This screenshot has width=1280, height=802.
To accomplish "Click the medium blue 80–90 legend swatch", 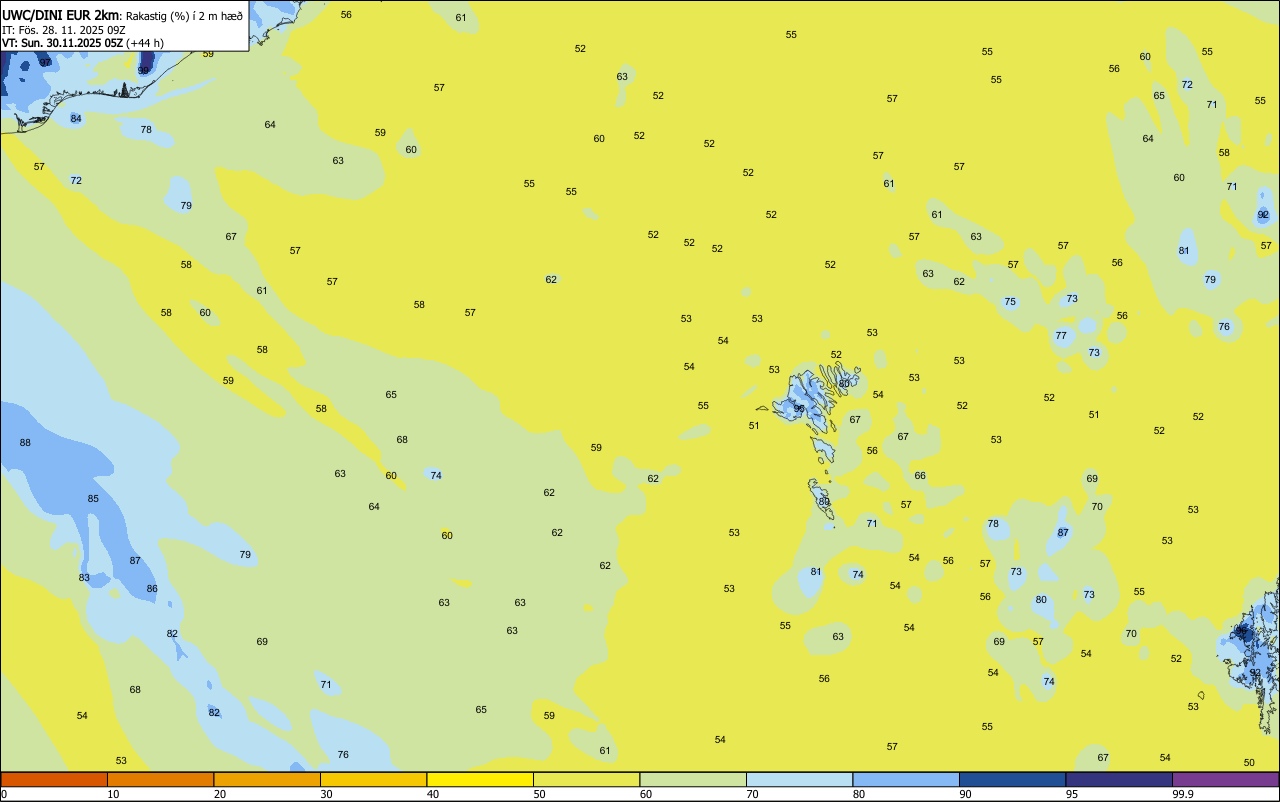I will pos(906,779).
